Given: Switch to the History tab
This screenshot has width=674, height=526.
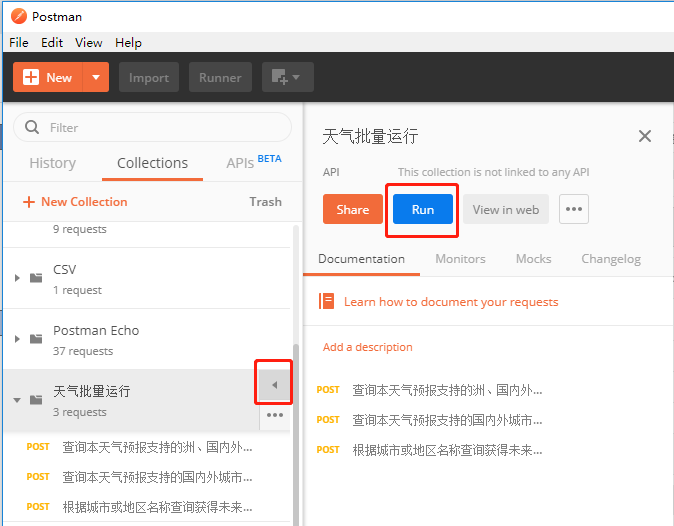Looking at the screenshot, I should point(52,163).
